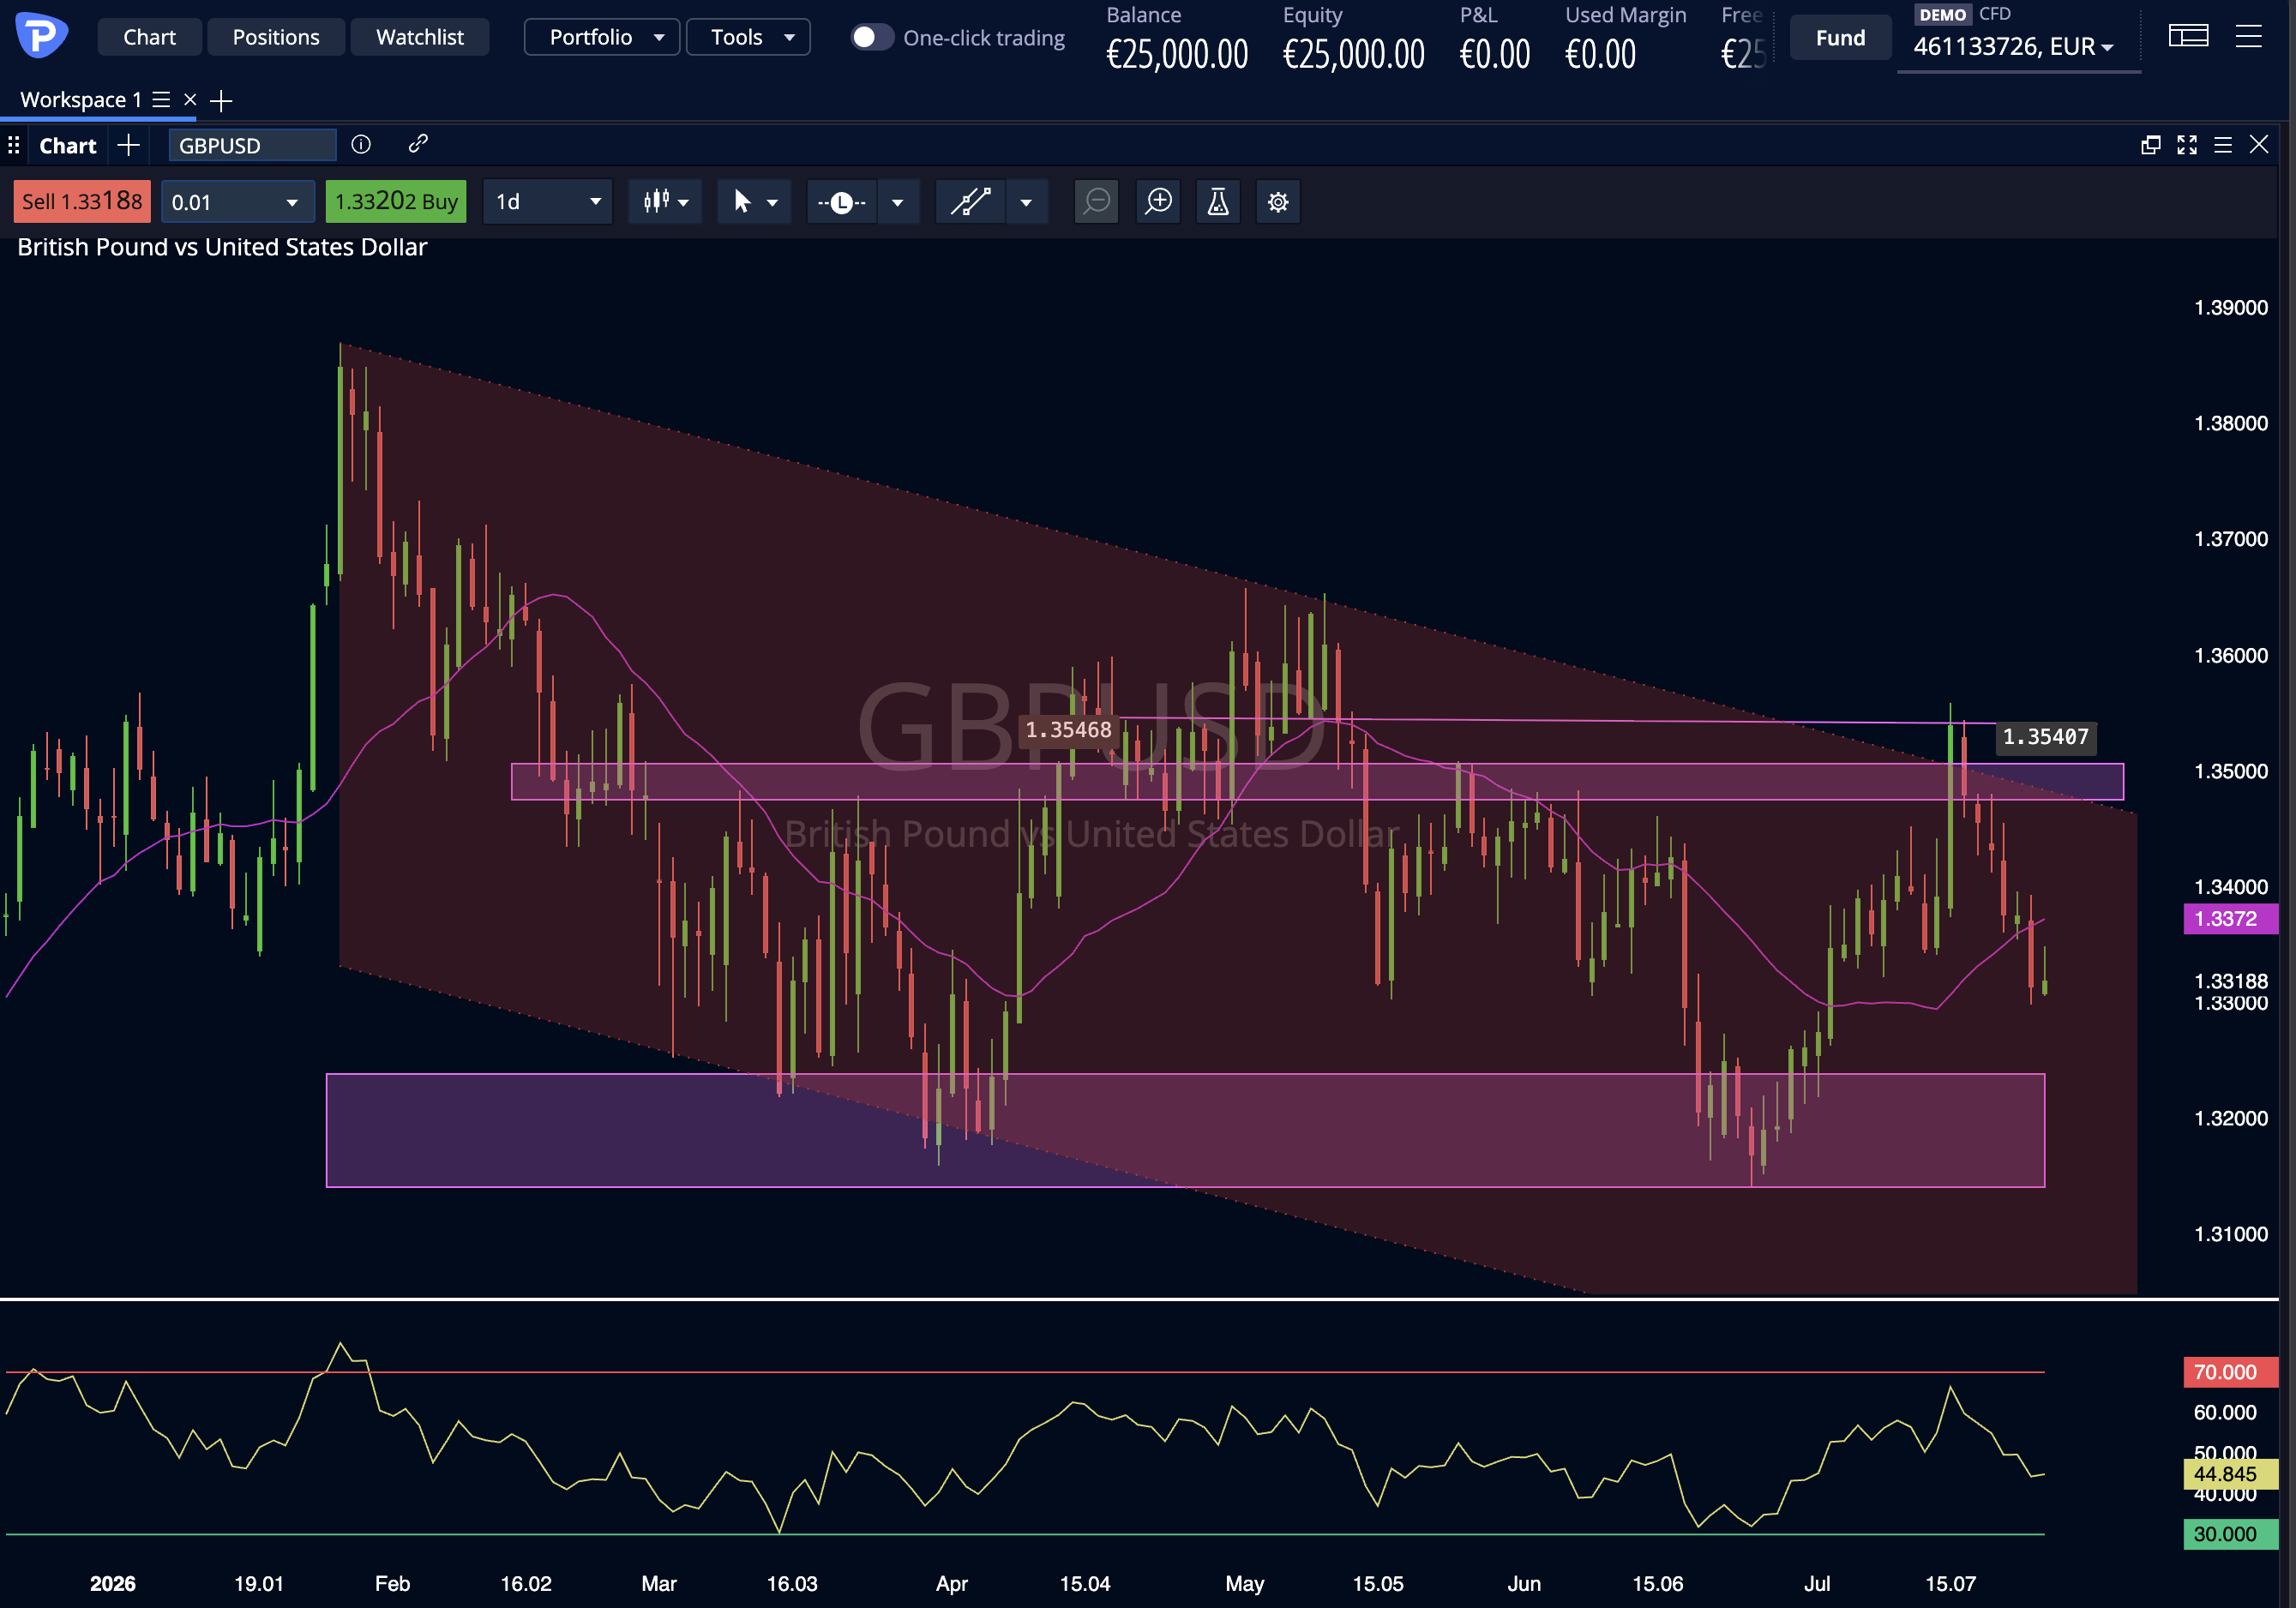Open the account 461133726, EUR dropdown

pyautogui.click(x=2013, y=46)
